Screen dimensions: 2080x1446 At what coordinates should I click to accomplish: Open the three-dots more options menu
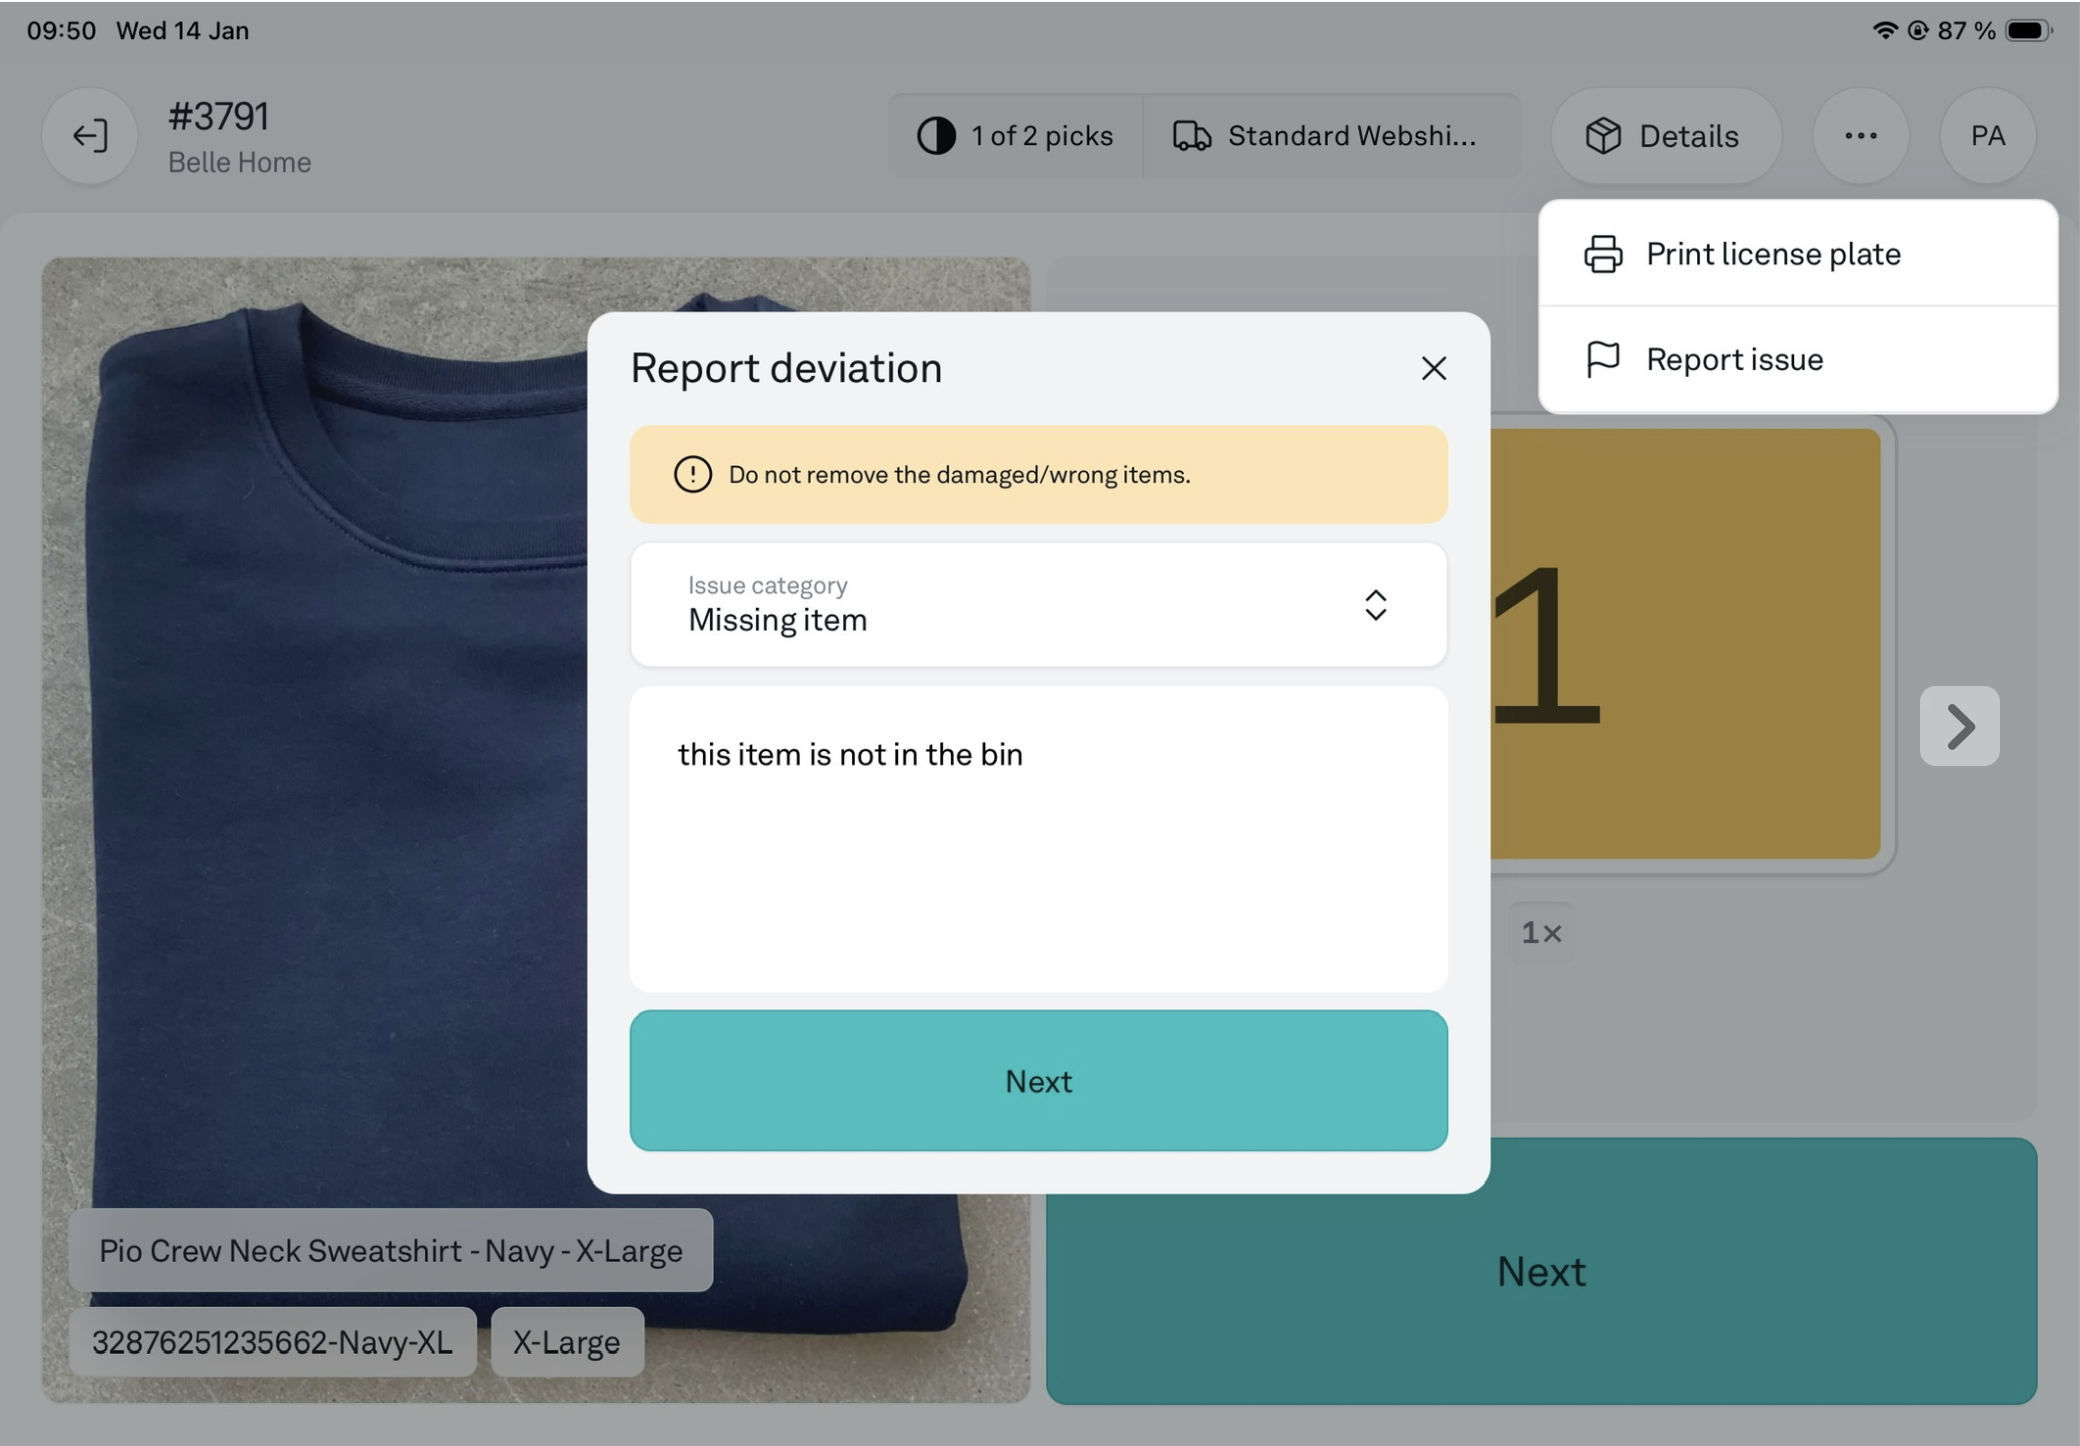pyautogui.click(x=1860, y=136)
